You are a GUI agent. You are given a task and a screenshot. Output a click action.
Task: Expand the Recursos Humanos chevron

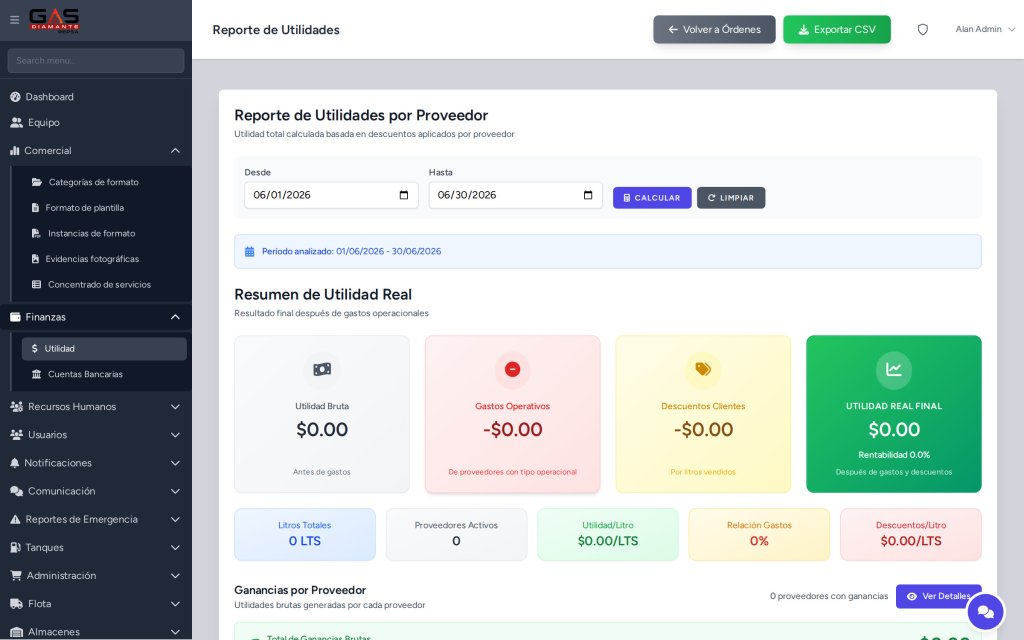pyautogui.click(x=175, y=406)
